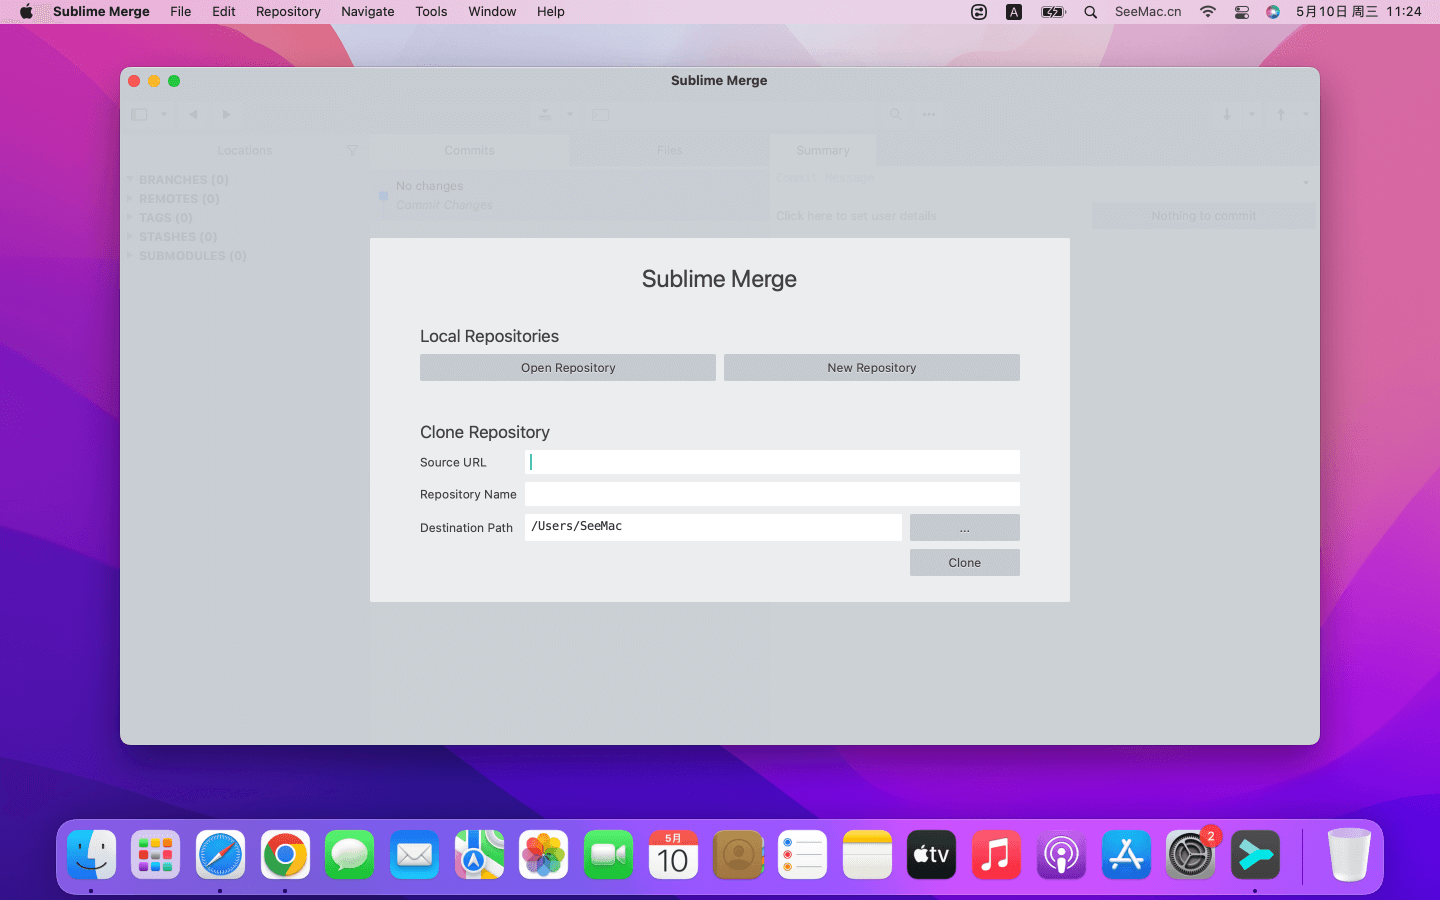
Task: Open Podcasts from the Dock
Action: point(1061,855)
